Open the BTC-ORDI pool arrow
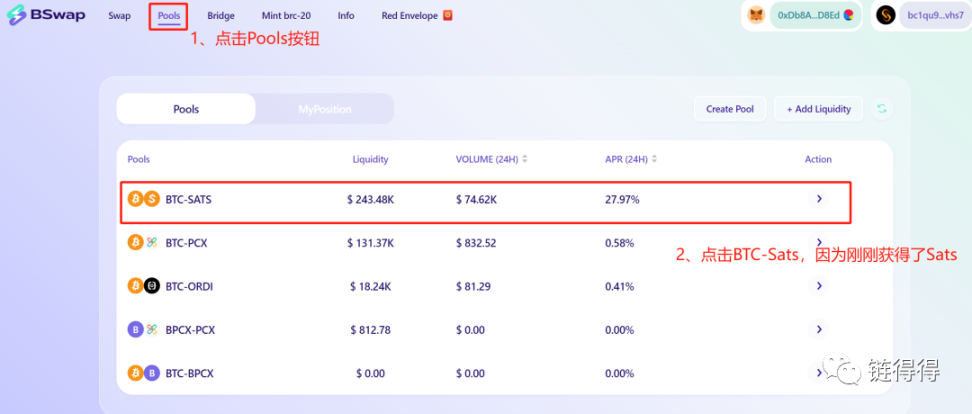Screen dimensions: 972x414 pyautogui.click(x=819, y=286)
